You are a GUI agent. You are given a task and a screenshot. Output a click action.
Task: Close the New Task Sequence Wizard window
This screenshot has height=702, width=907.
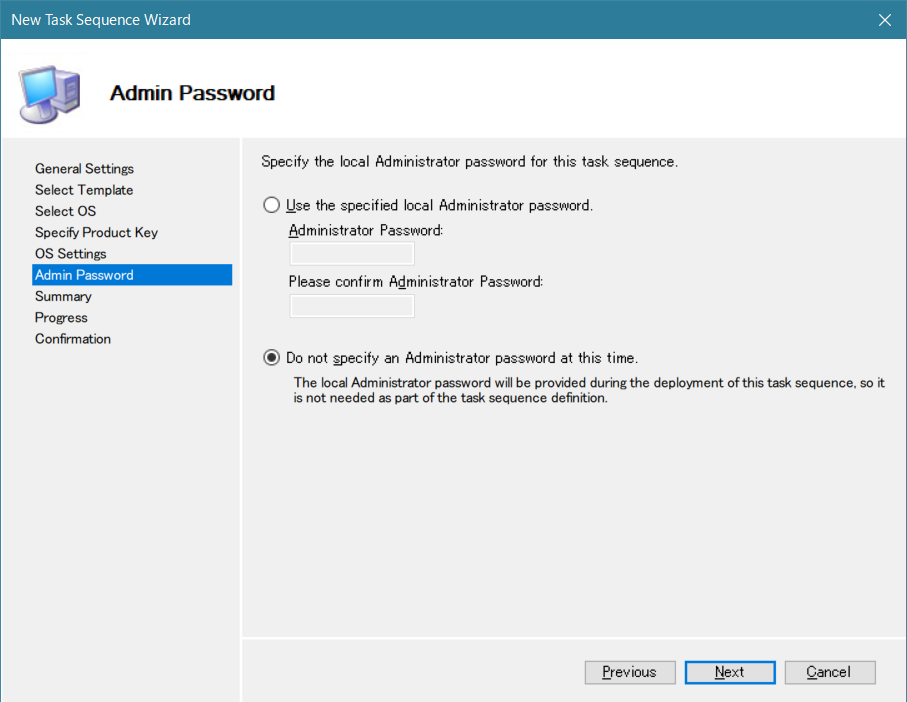pos(884,20)
